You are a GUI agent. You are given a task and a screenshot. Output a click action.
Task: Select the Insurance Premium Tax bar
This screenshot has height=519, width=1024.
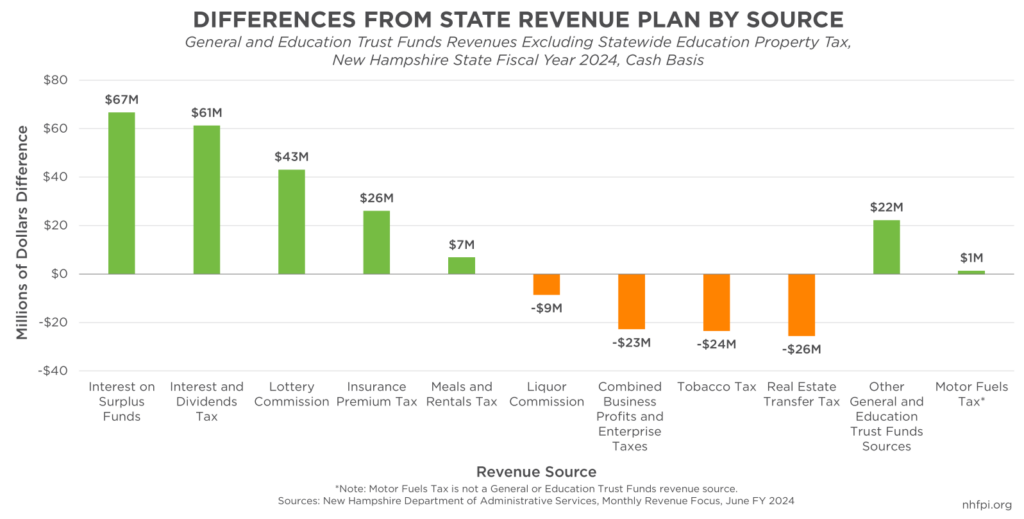376,242
